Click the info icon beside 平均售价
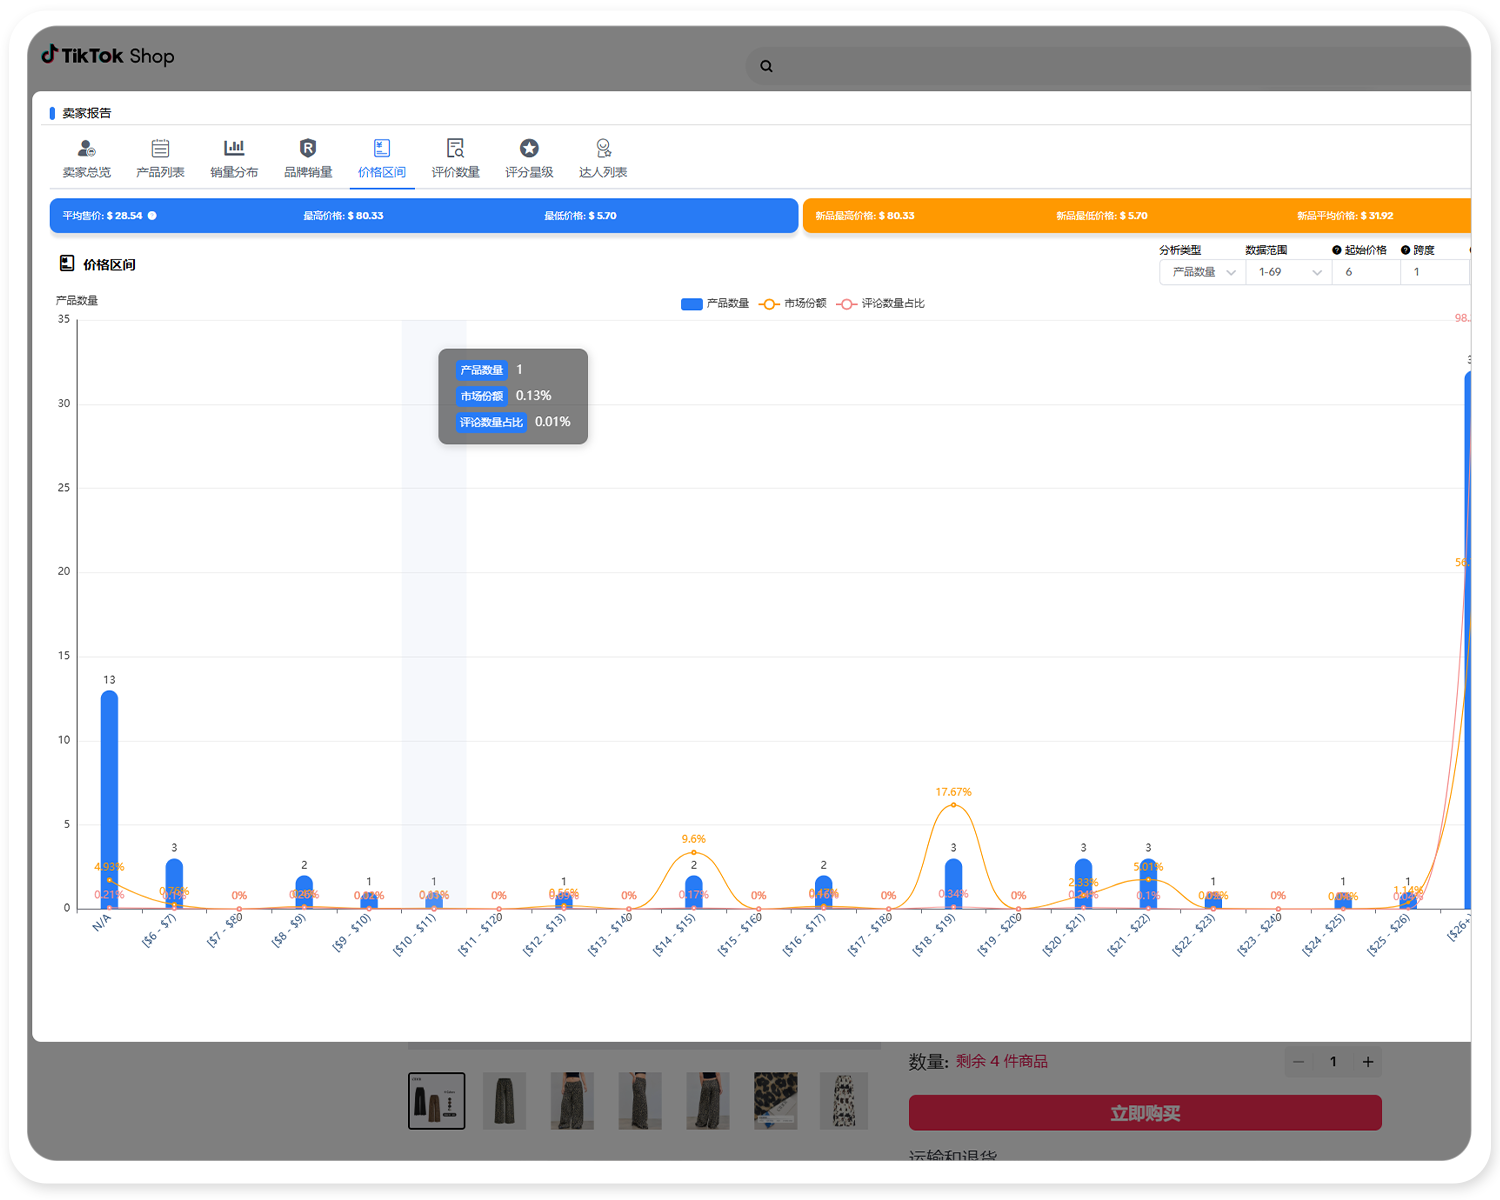Image resolution: width=1500 pixels, height=1200 pixels. 152,216
